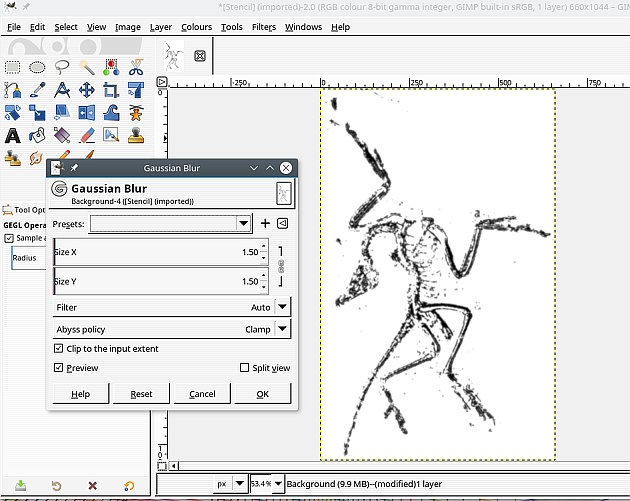Save current settings as preset (plus icon)
630x501 pixels.
point(265,223)
